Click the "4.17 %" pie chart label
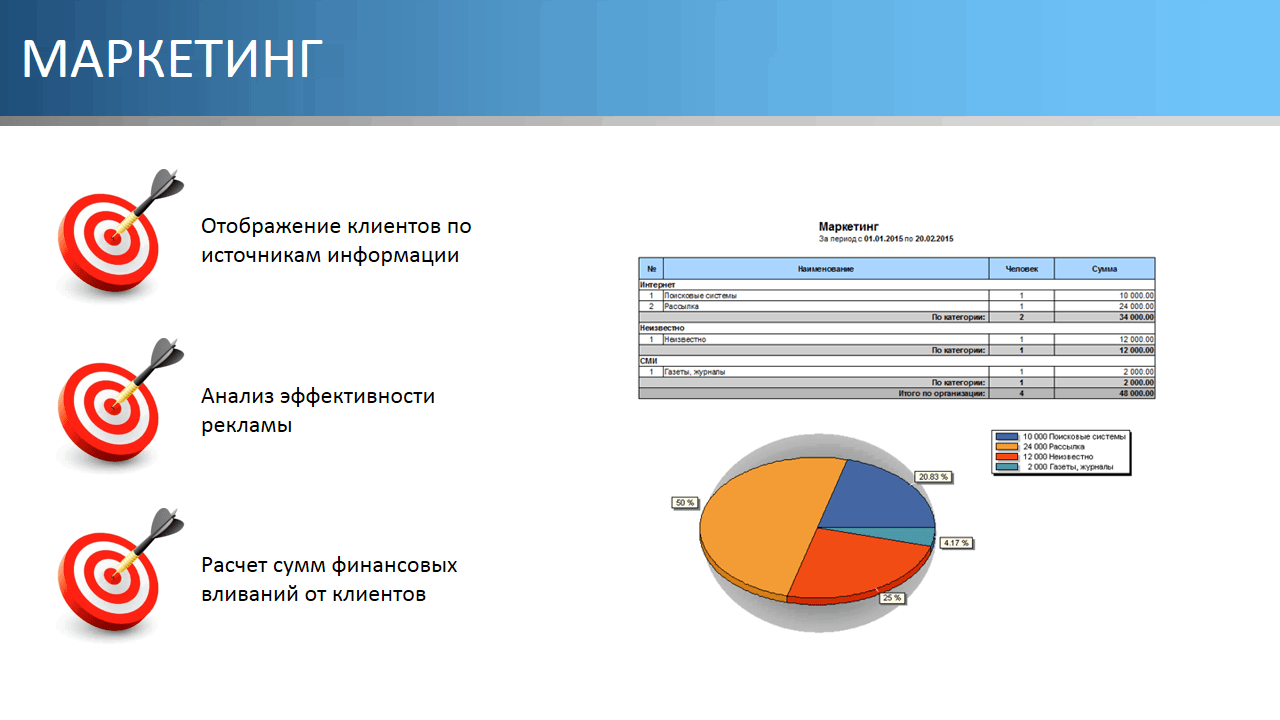Screen dimensions: 1280x720 [956, 543]
